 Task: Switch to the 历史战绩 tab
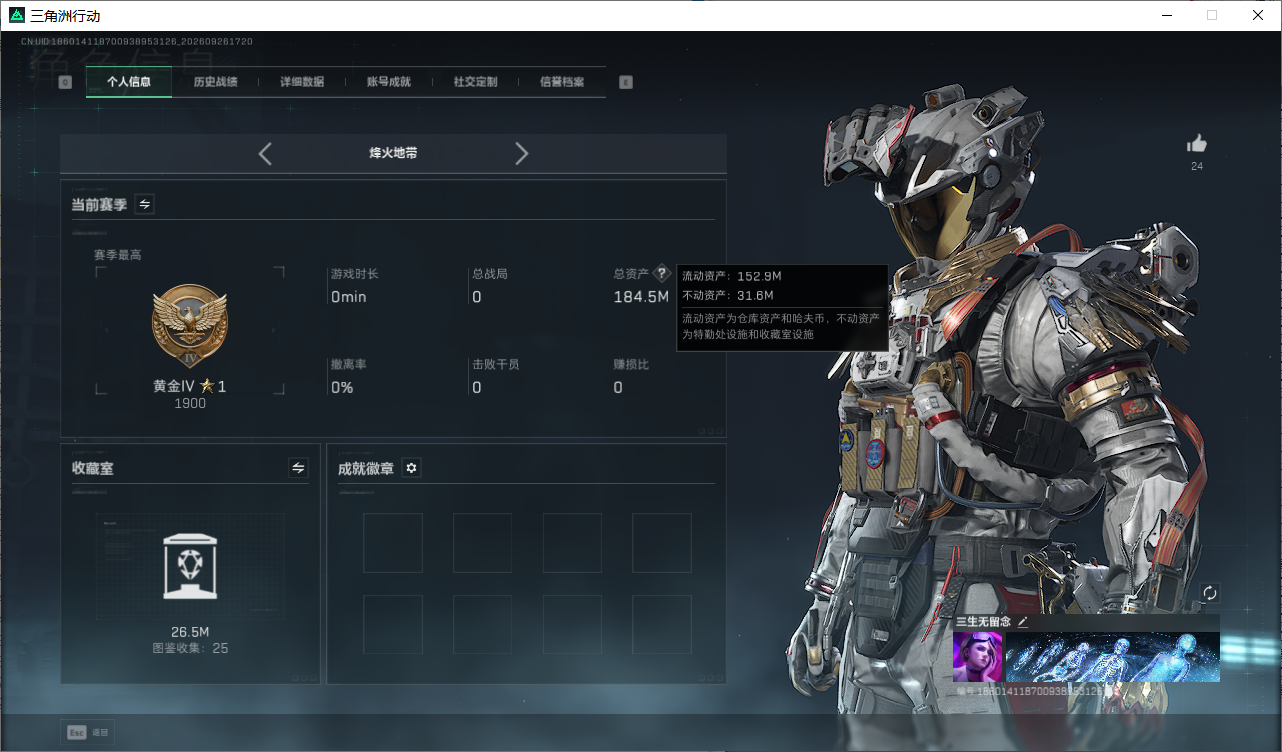coord(215,82)
